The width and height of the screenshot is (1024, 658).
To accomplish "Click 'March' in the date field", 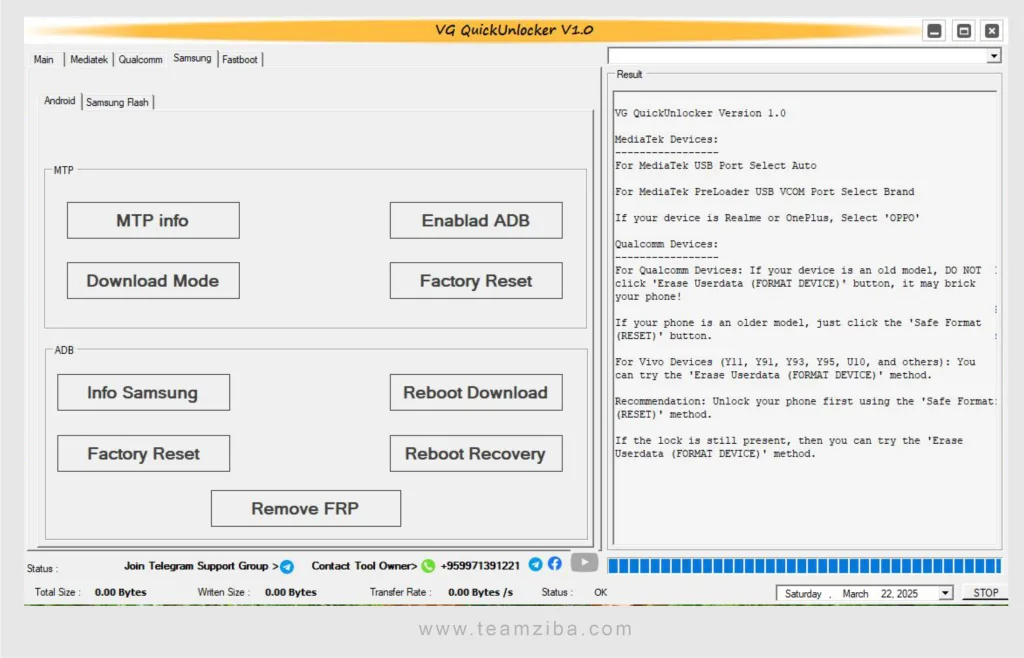I will point(855,593).
